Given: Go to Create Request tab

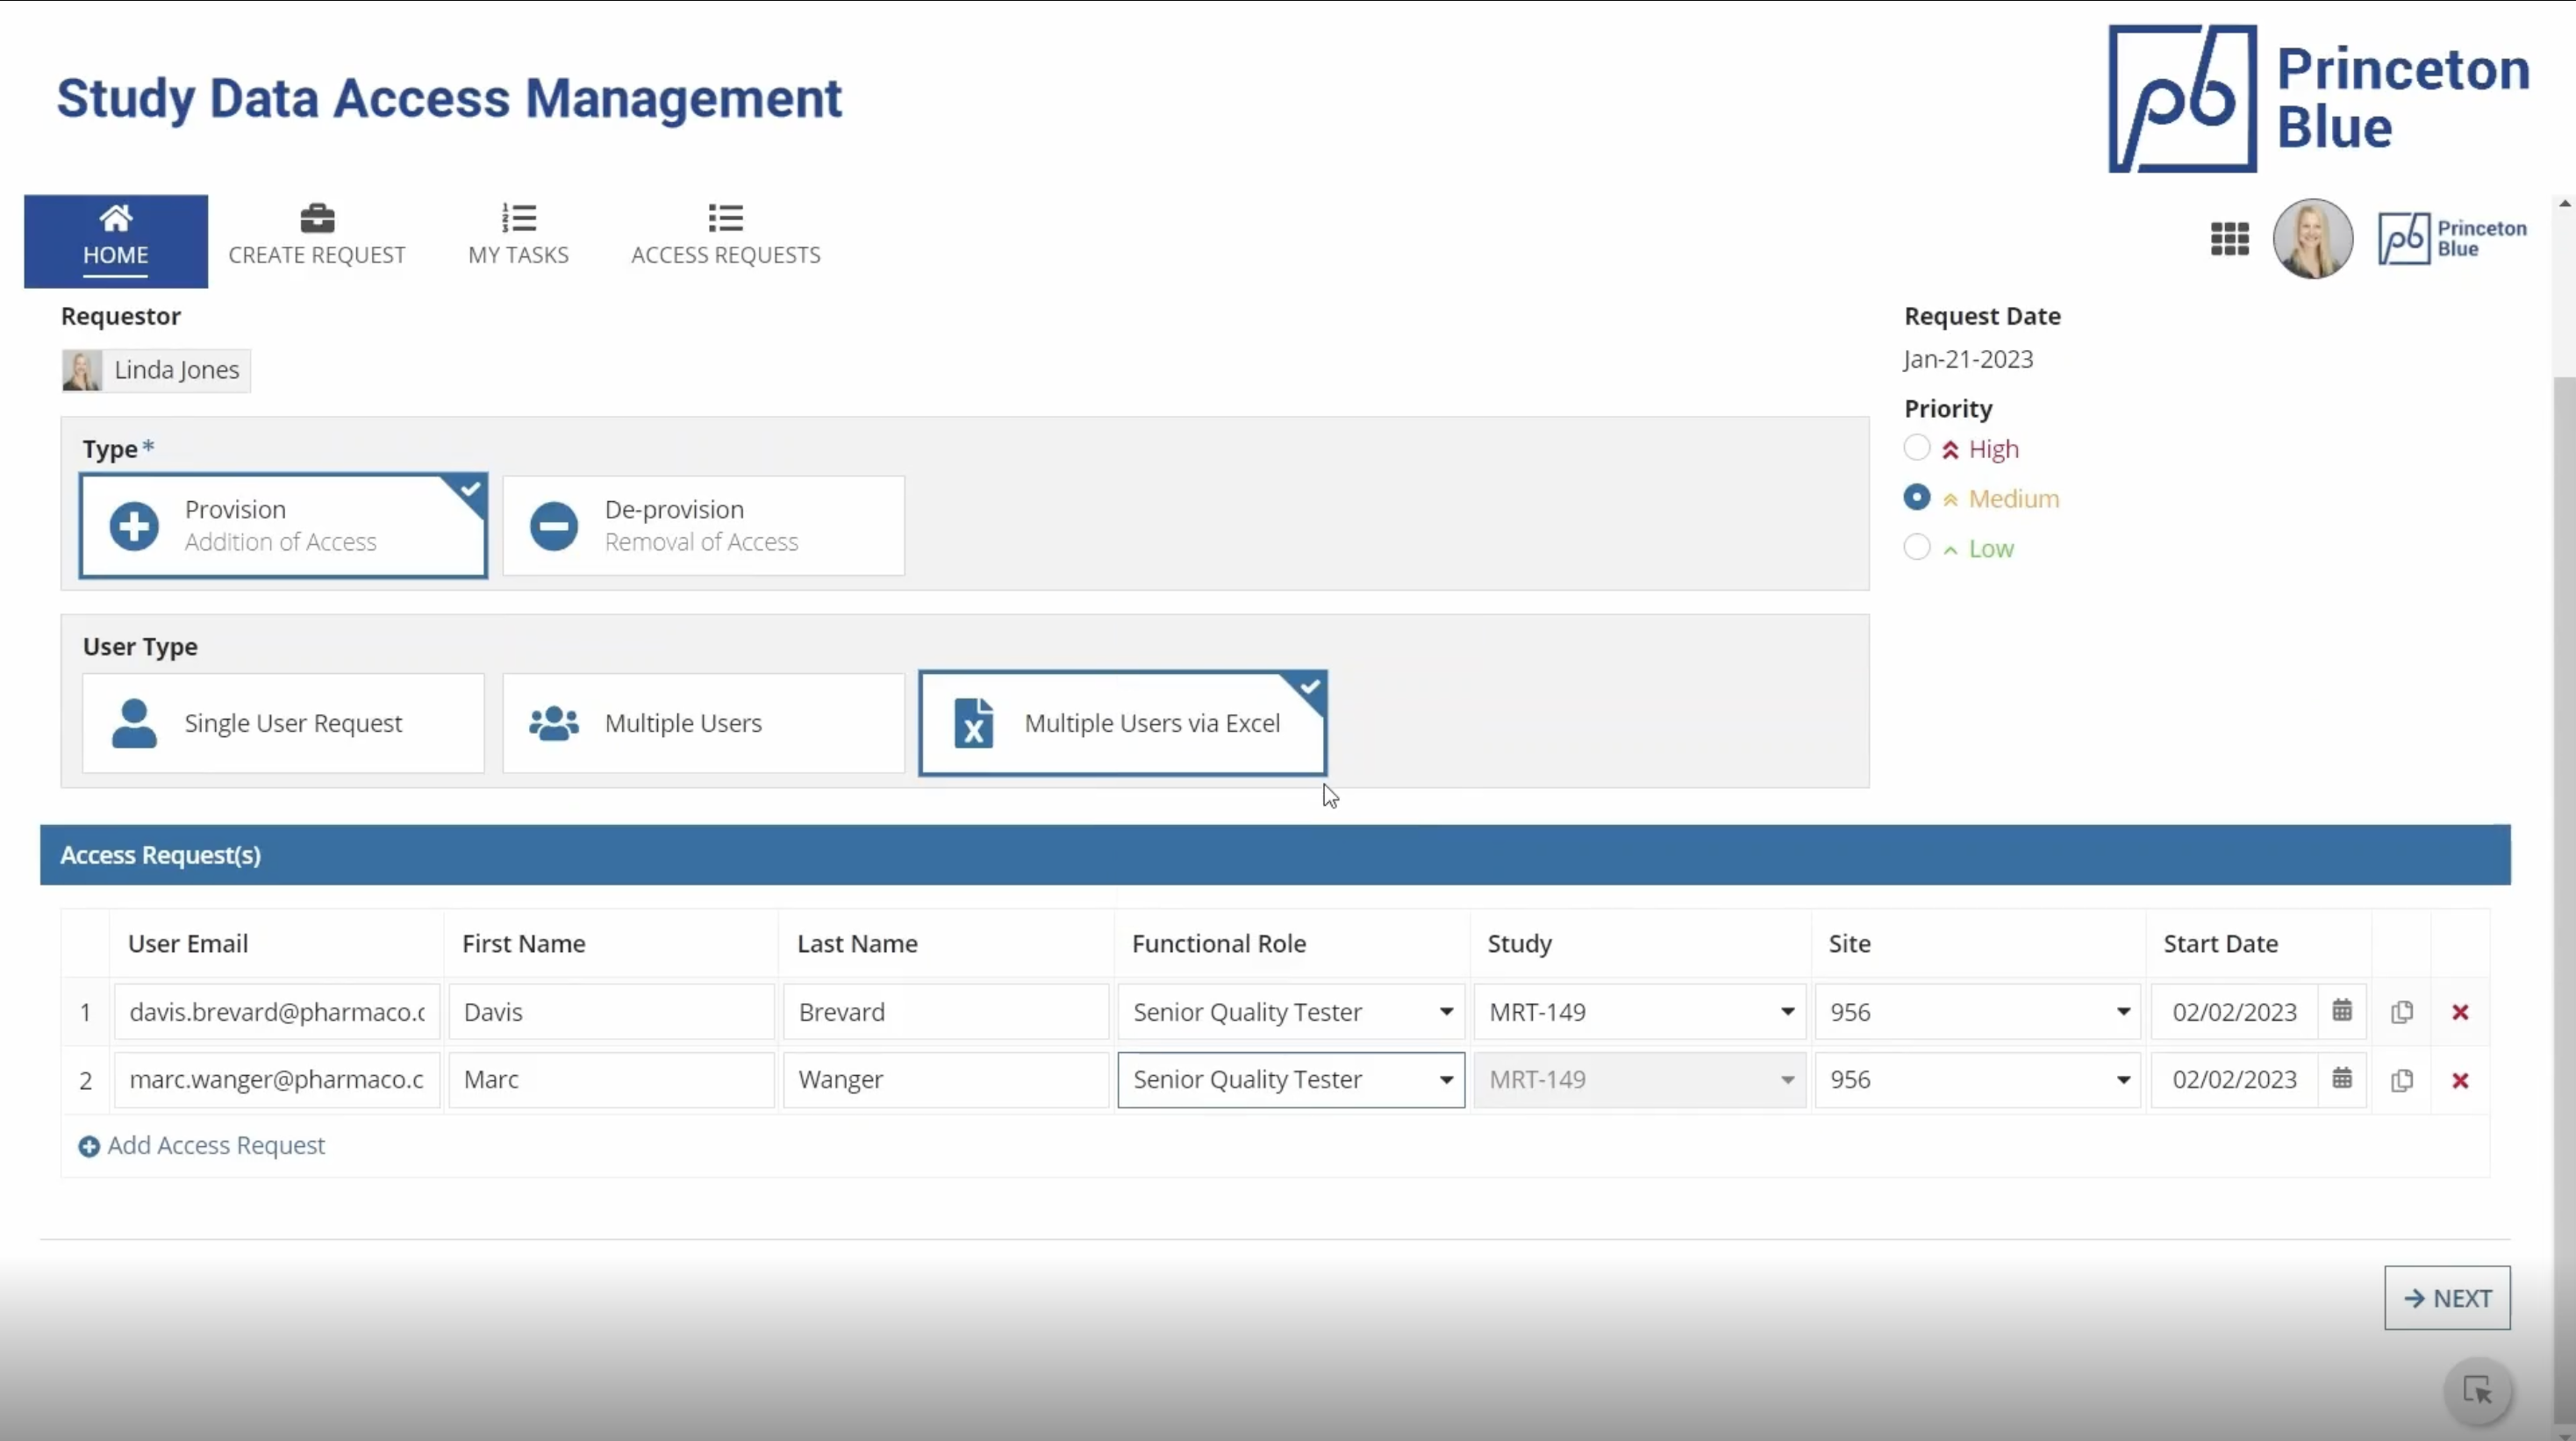Looking at the screenshot, I should (x=316, y=236).
